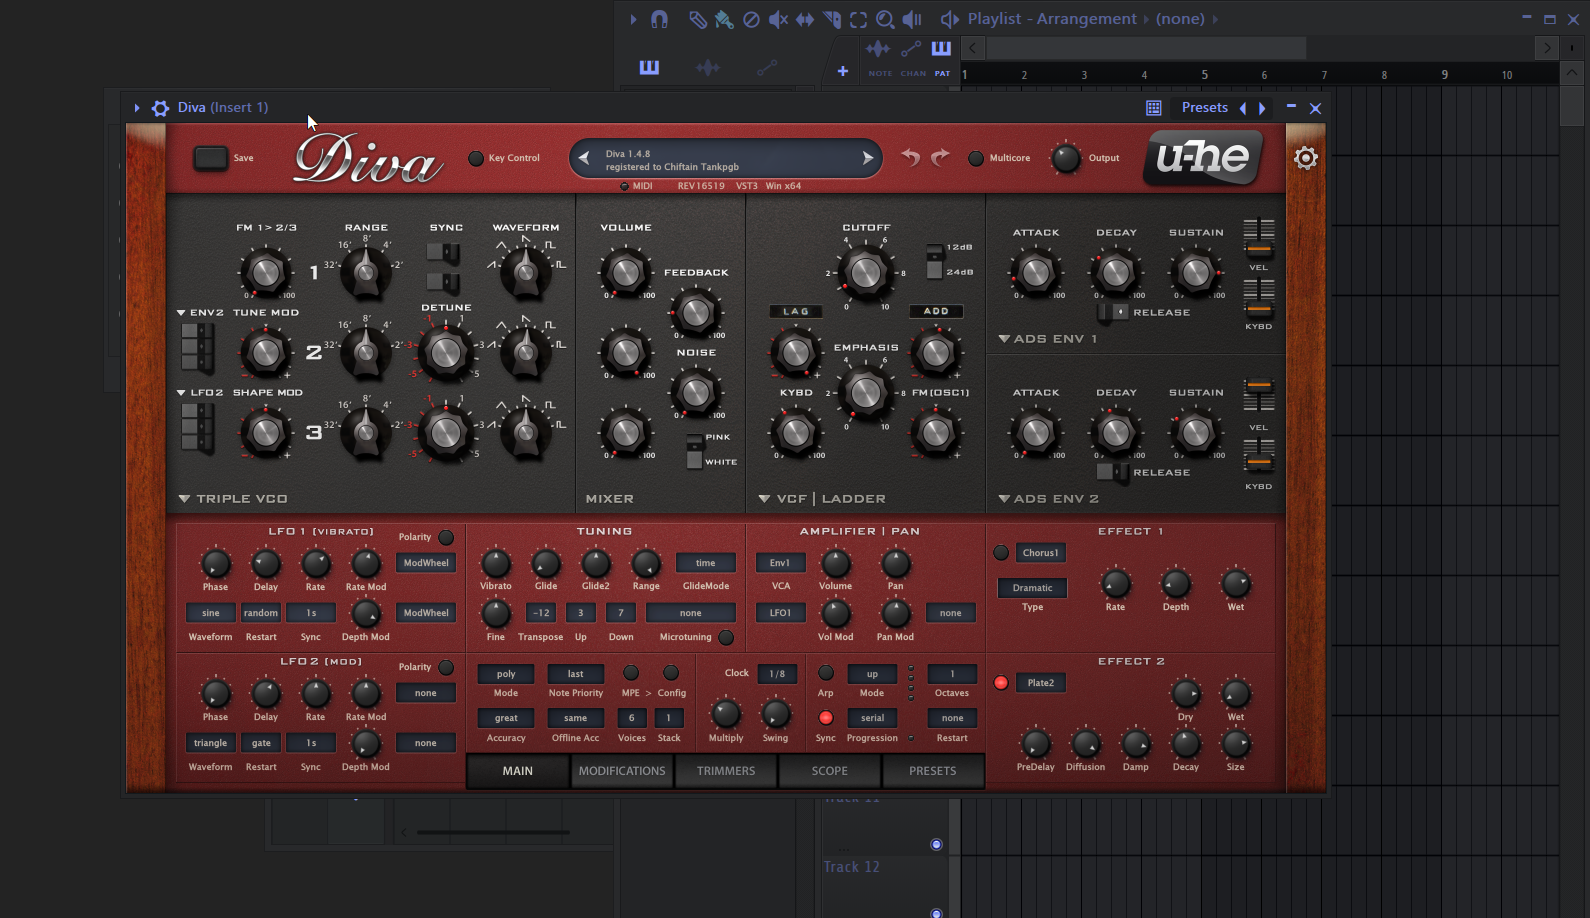Open the LFO2 shape mod source menu
This screenshot has width=1590, height=918.
(200, 393)
